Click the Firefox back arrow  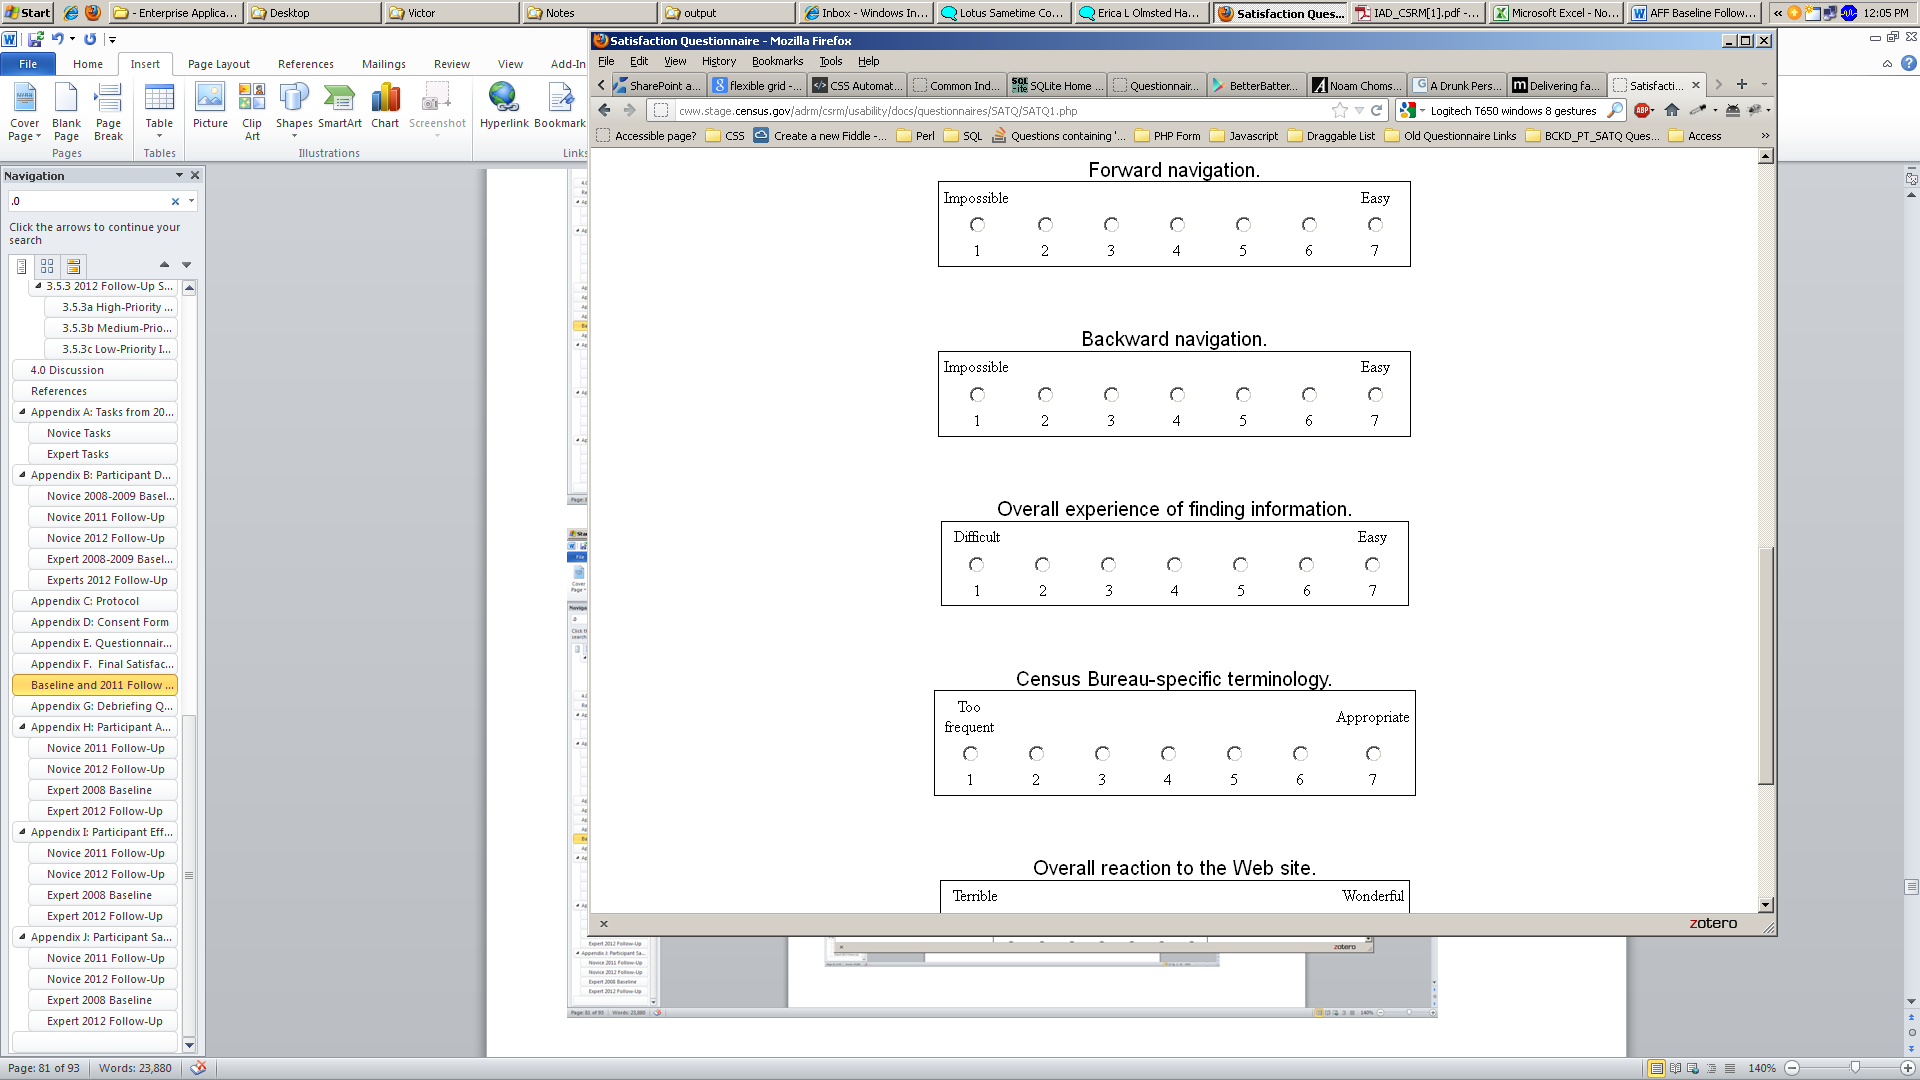click(x=604, y=111)
